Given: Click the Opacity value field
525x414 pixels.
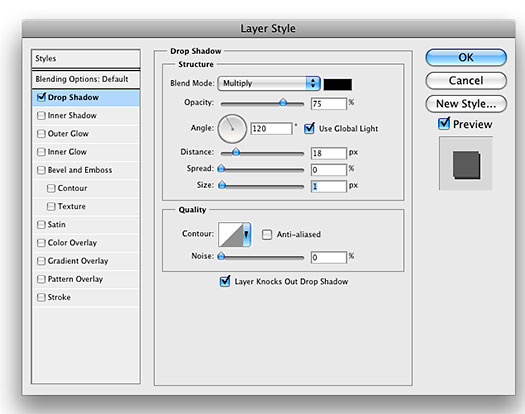Looking at the screenshot, I should coord(328,104).
